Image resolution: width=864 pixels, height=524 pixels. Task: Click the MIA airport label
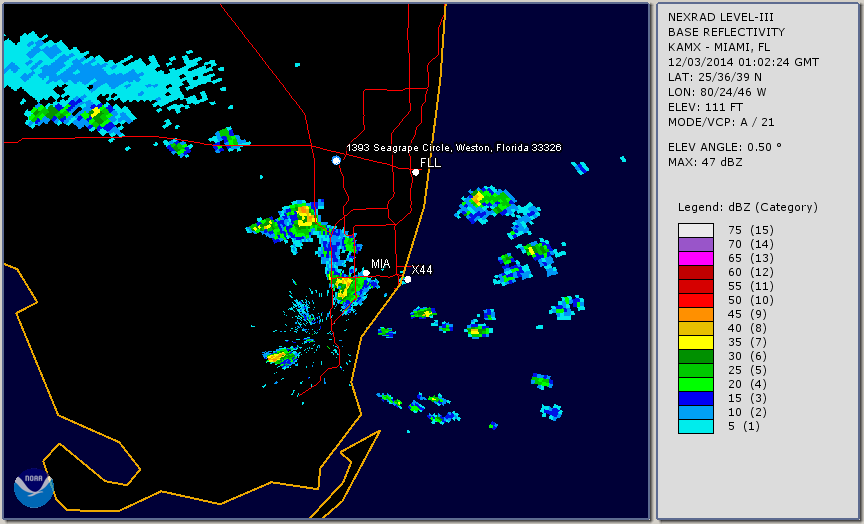pos(380,264)
